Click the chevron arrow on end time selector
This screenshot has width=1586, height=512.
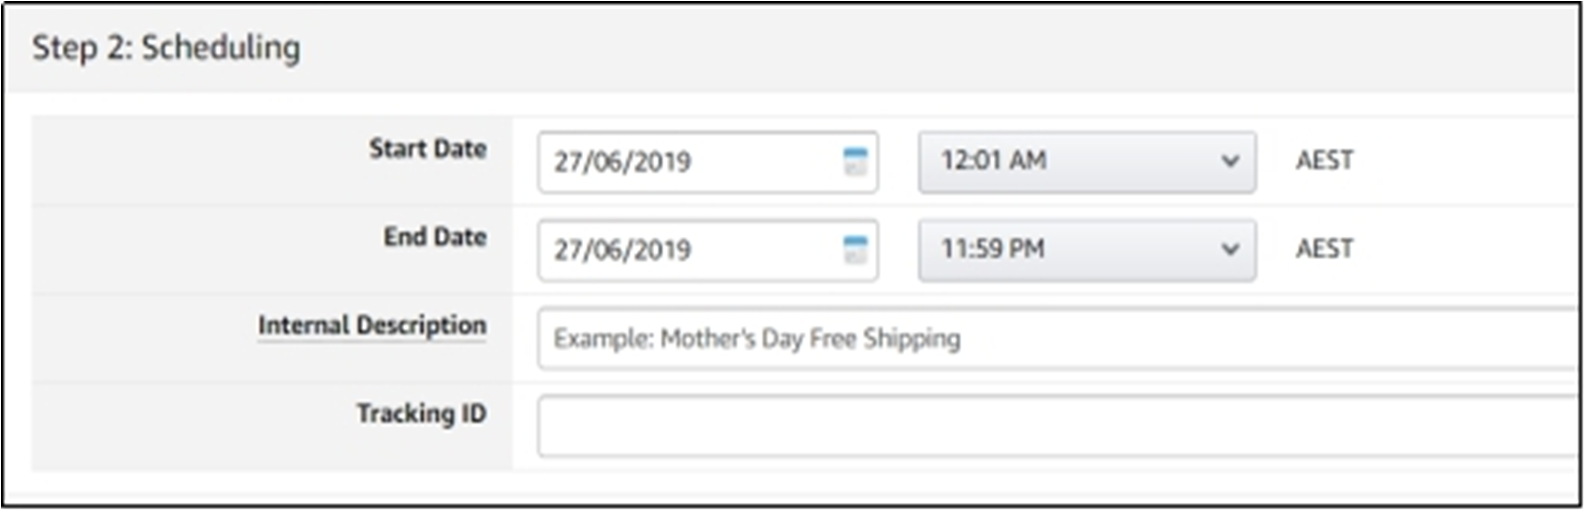click(1230, 249)
